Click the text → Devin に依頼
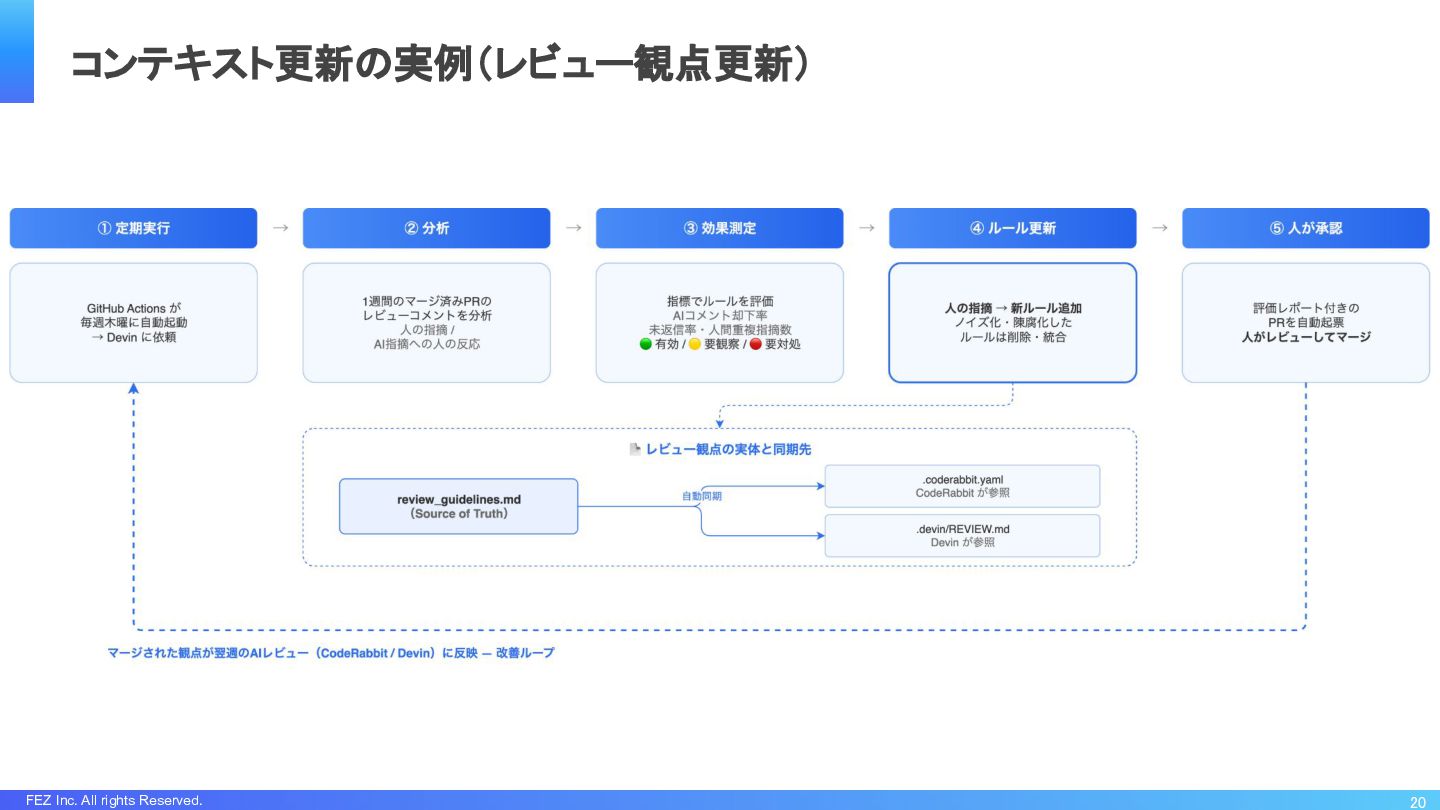Screen dimensions: 1440x810 [134, 337]
